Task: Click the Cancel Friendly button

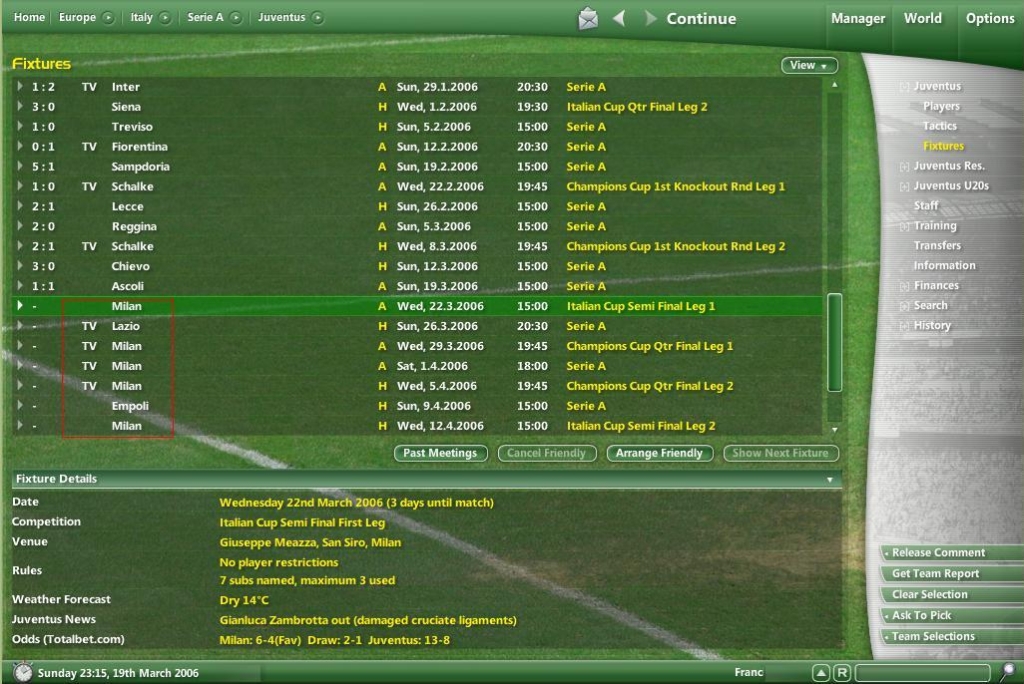Action: click(547, 453)
